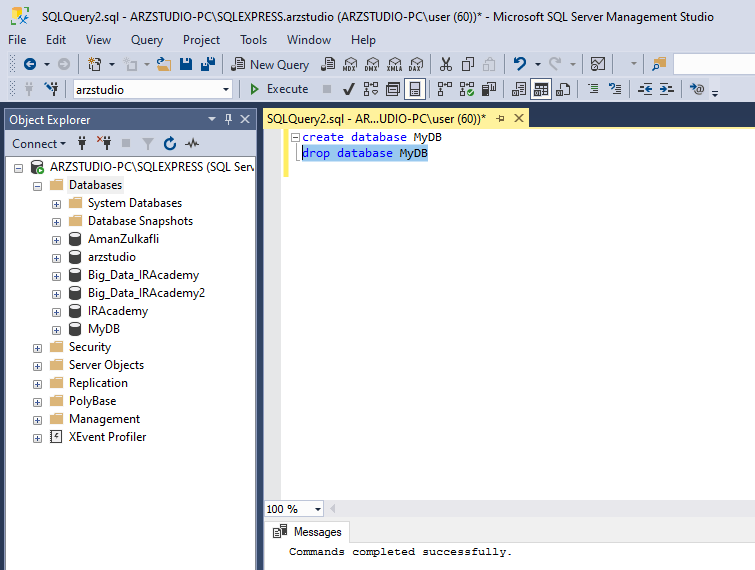Viewport: 755px width, 570px height.
Task: Open the Query menu
Action: point(147,39)
